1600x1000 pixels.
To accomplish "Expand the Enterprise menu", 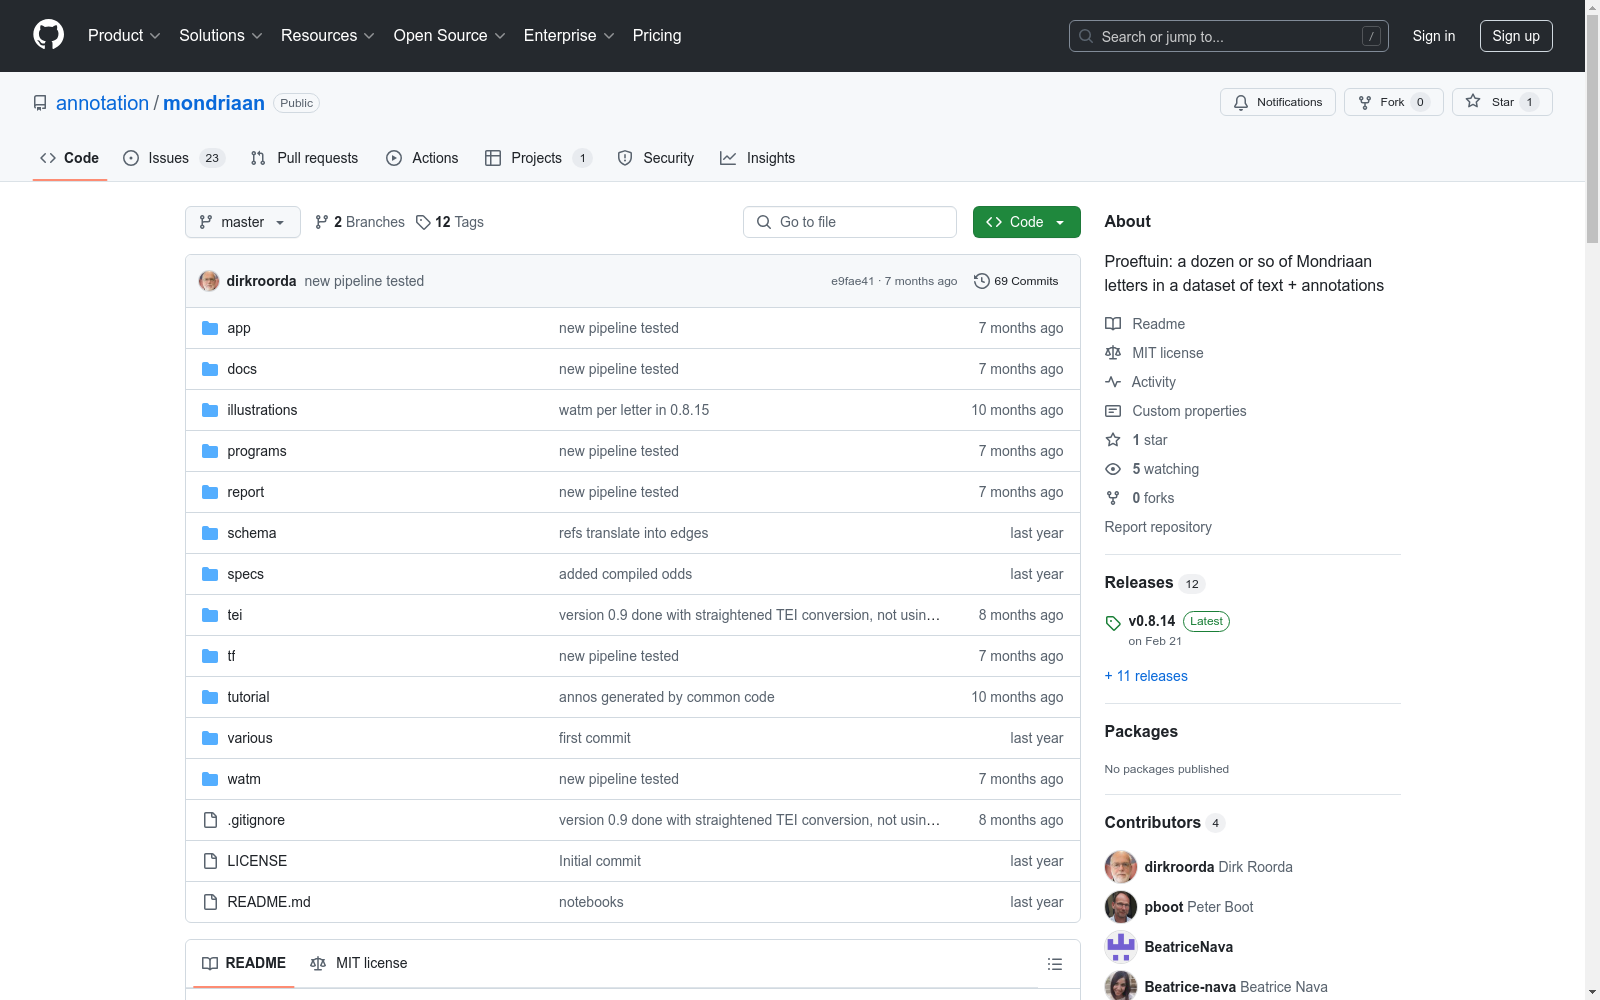I will click(569, 35).
